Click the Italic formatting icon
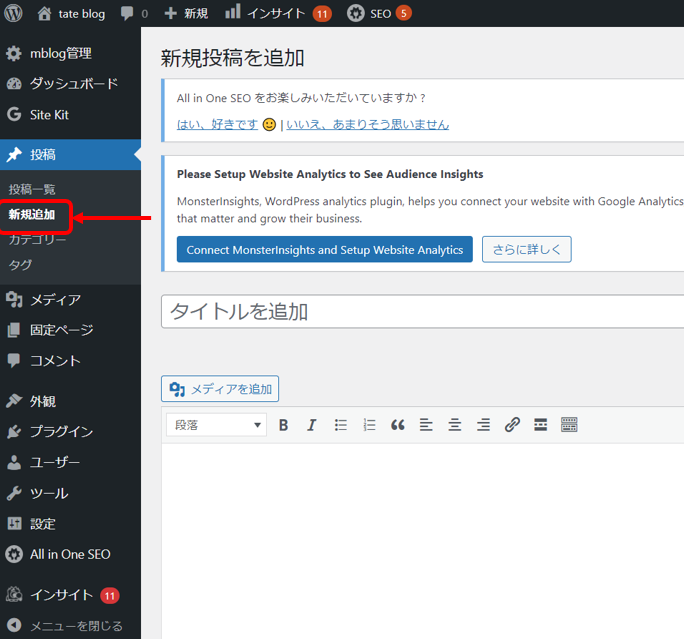684x639 pixels. (311, 425)
